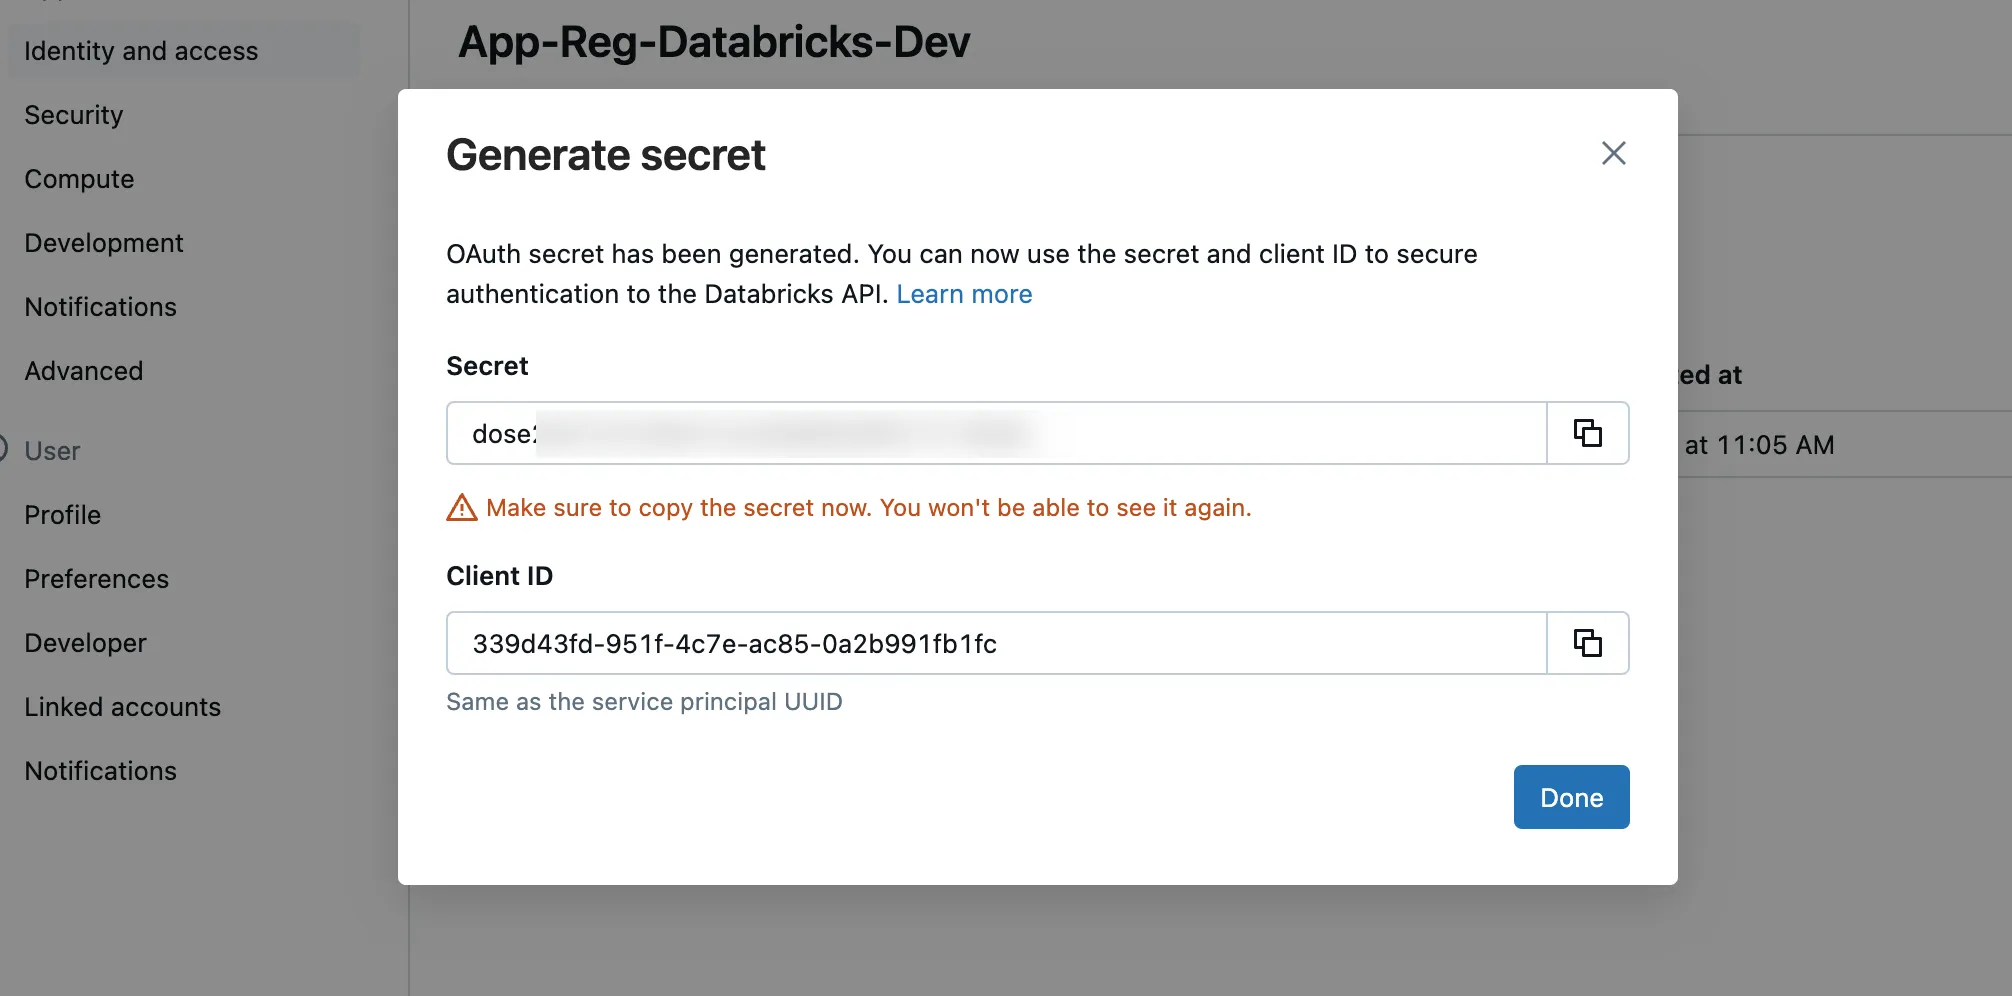This screenshot has width=2012, height=996.
Task: Click the warning triangle icon
Action: point(461,508)
